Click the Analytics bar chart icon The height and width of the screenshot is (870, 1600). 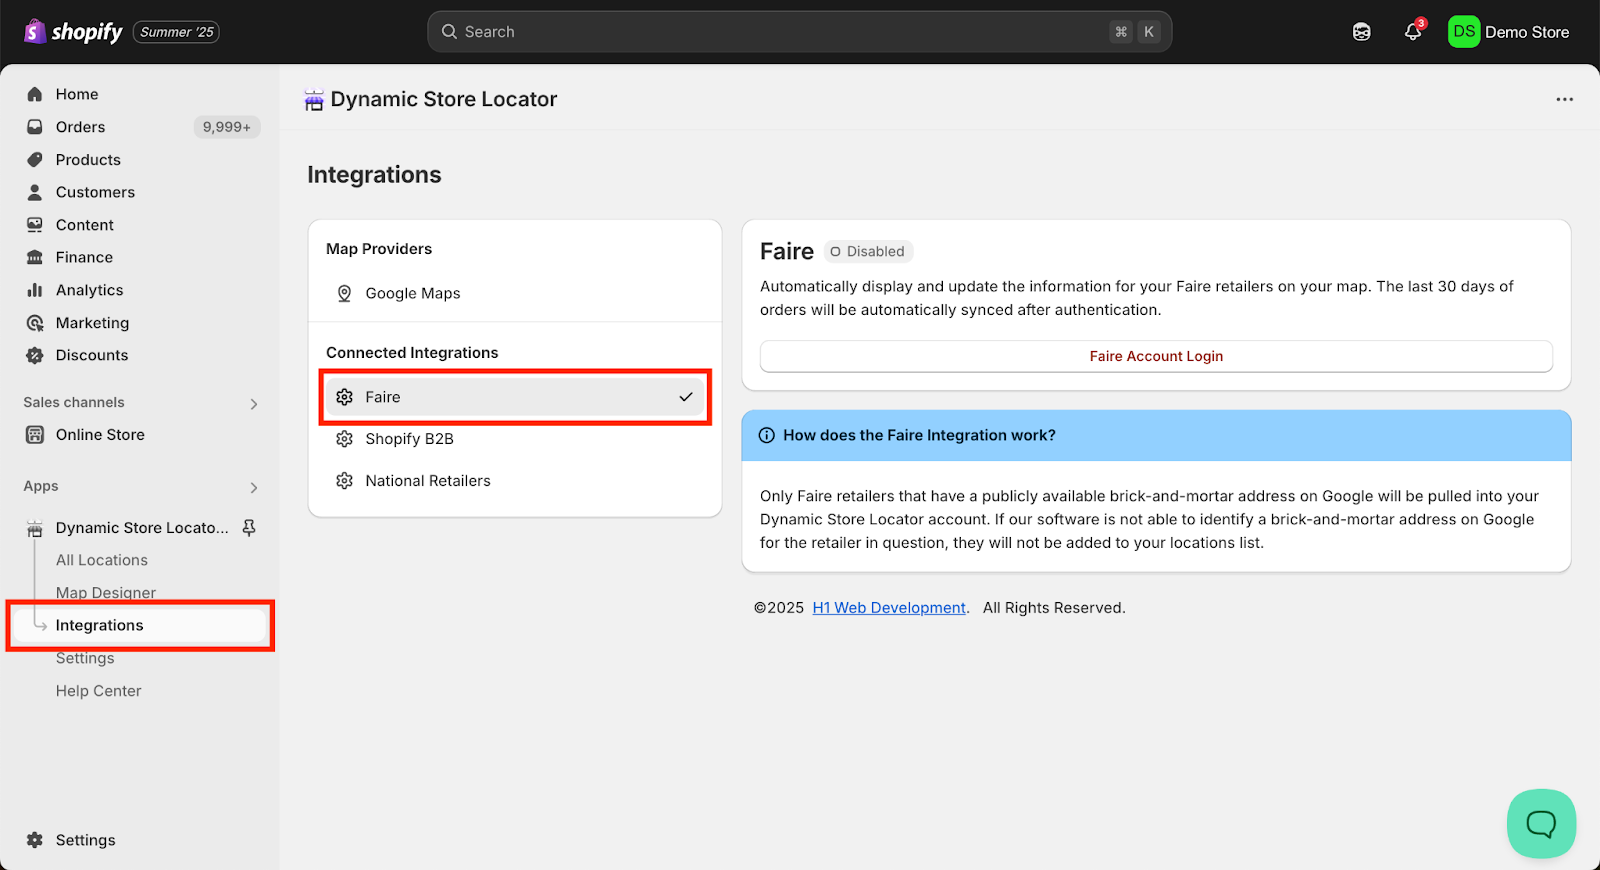click(x=35, y=290)
